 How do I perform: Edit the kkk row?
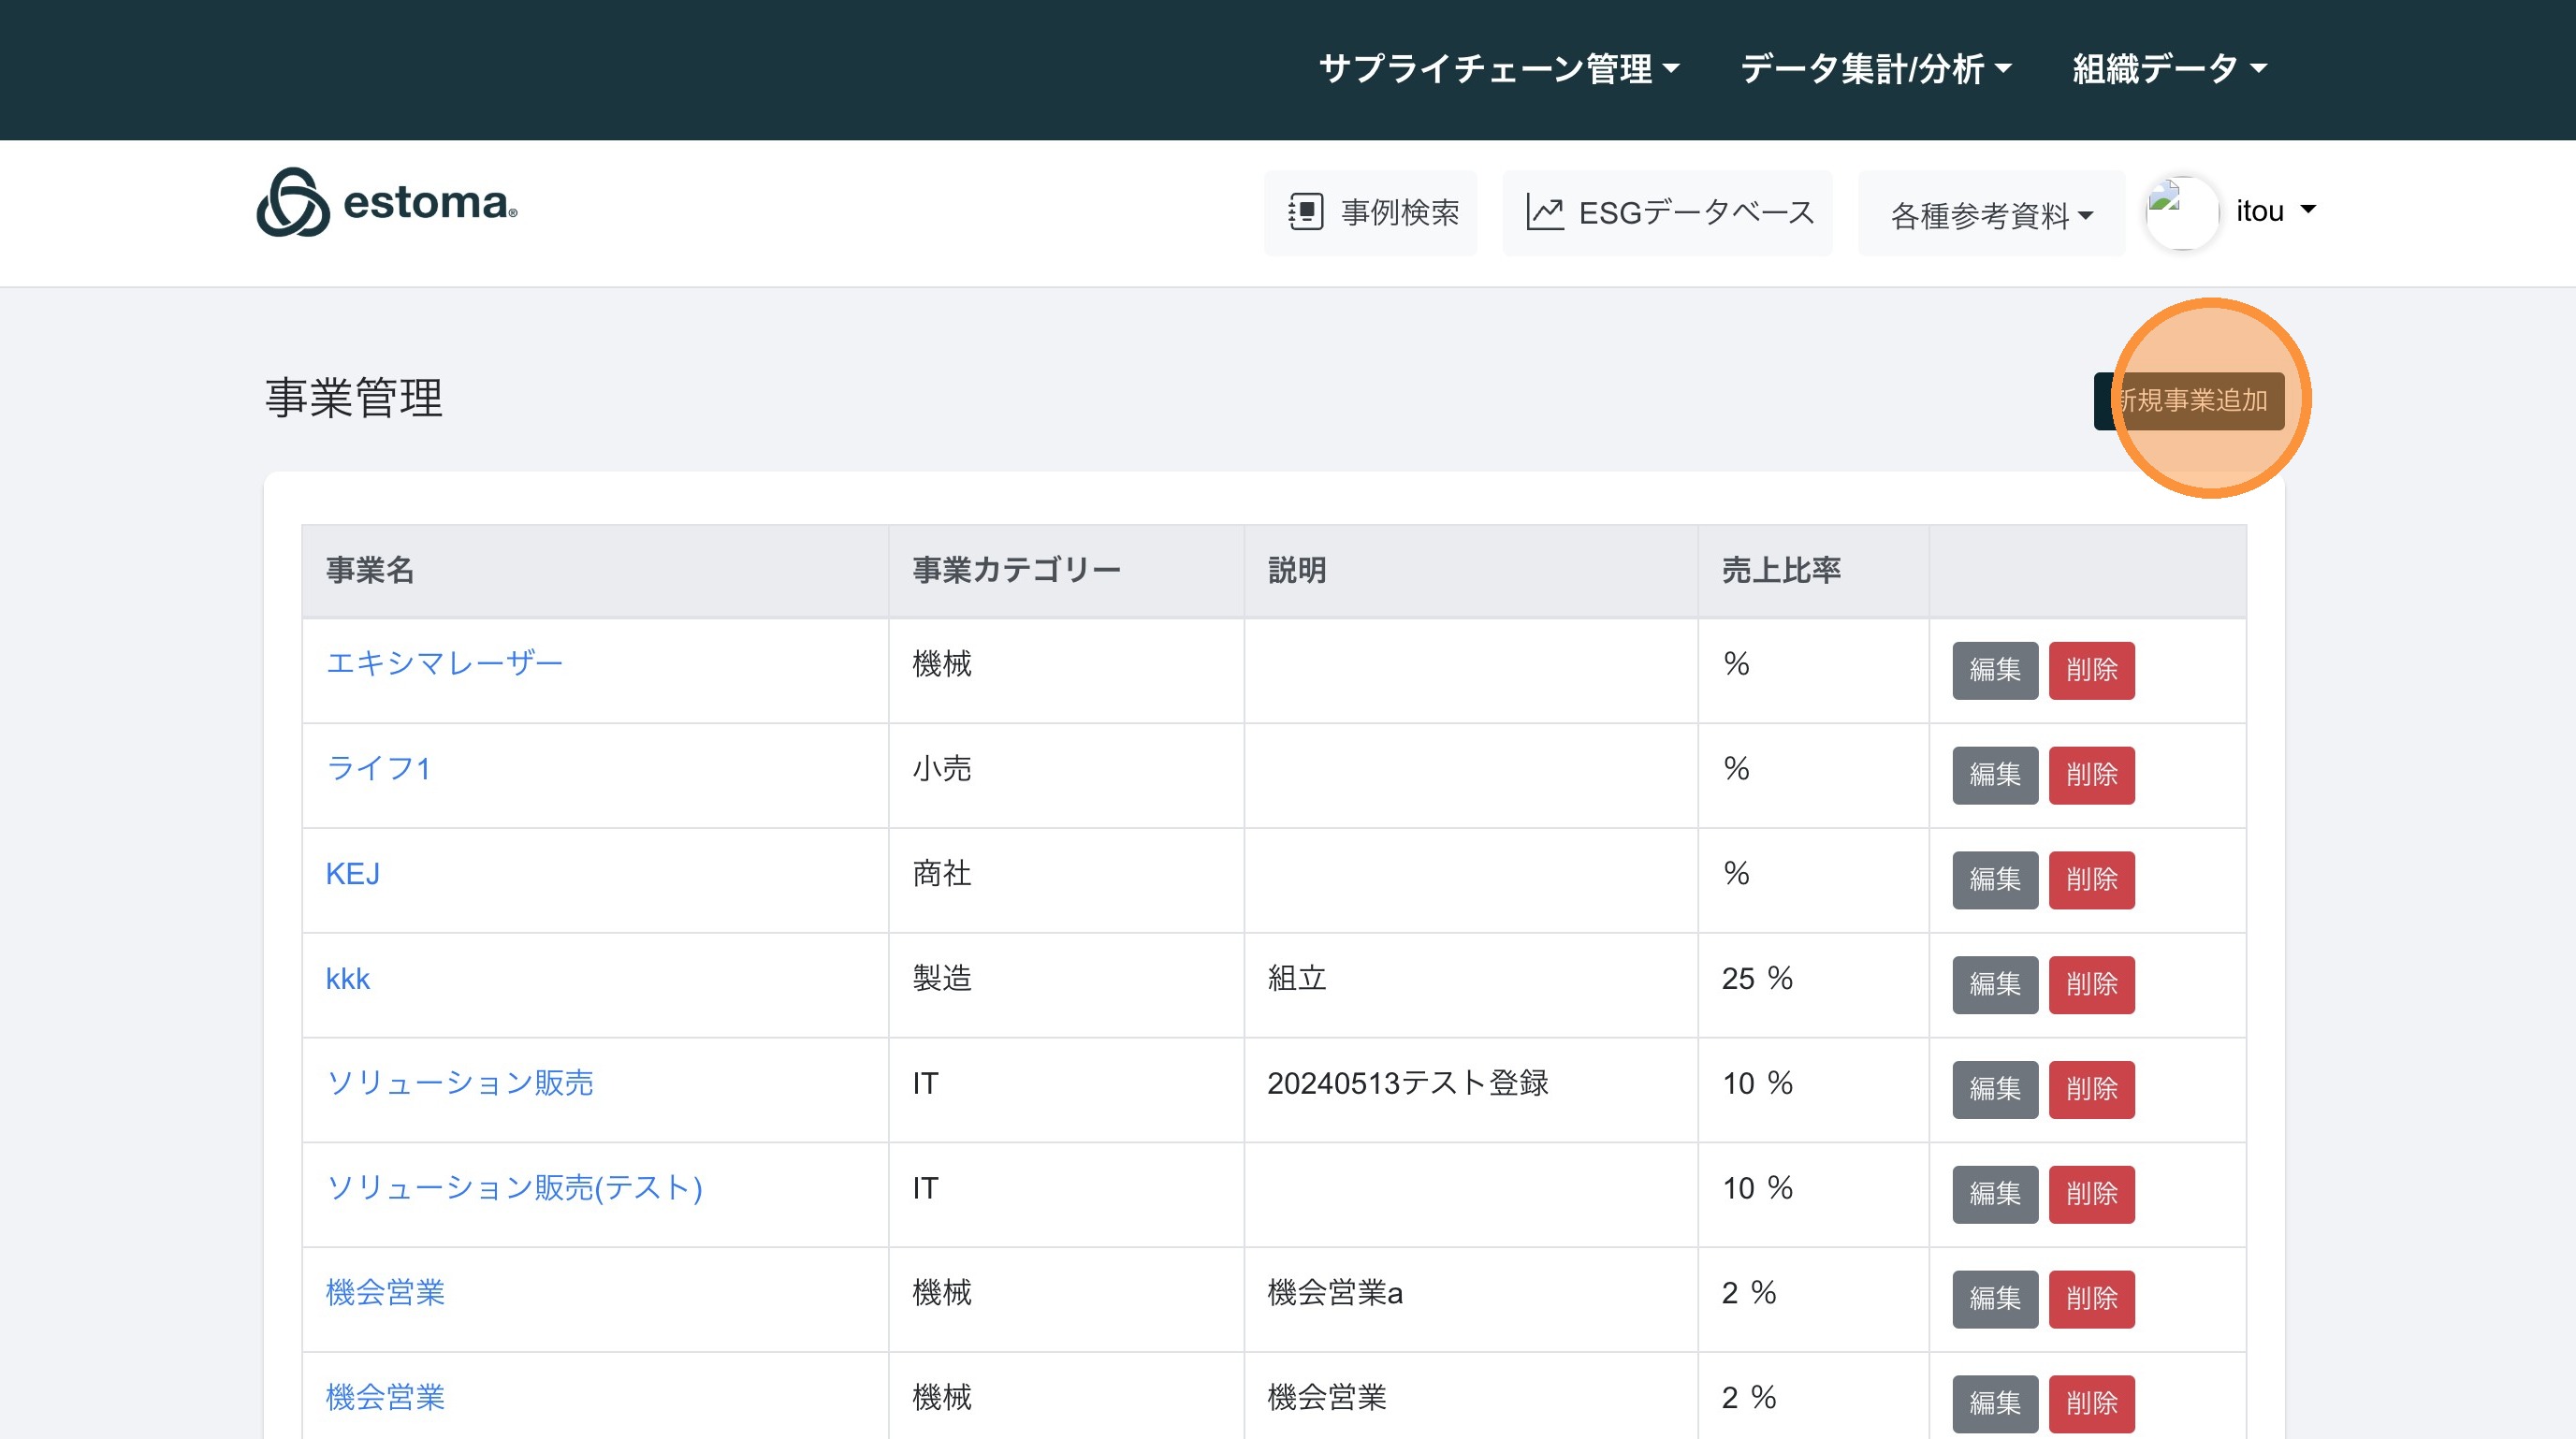click(1995, 985)
